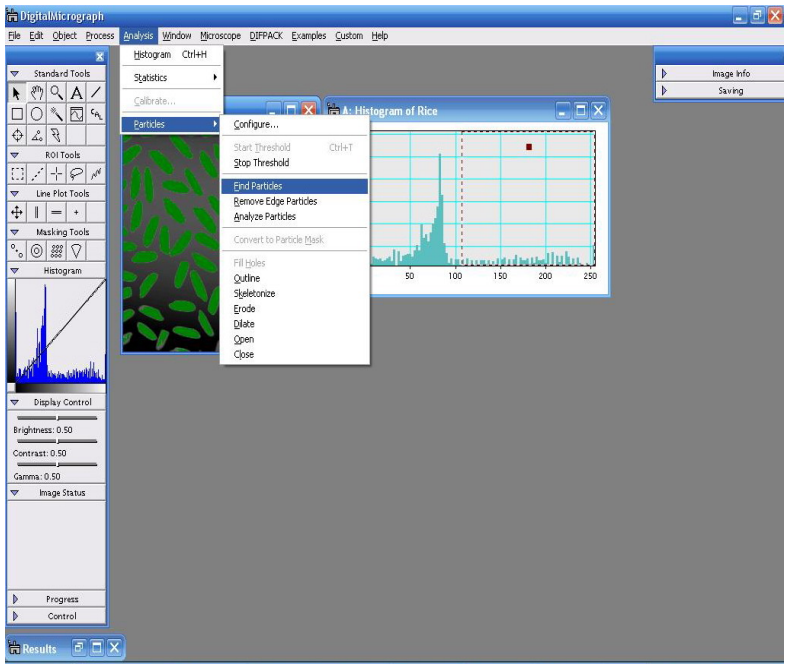The image size is (791, 670).
Task: Click the red marker in histogram plot
Action: pos(528,147)
